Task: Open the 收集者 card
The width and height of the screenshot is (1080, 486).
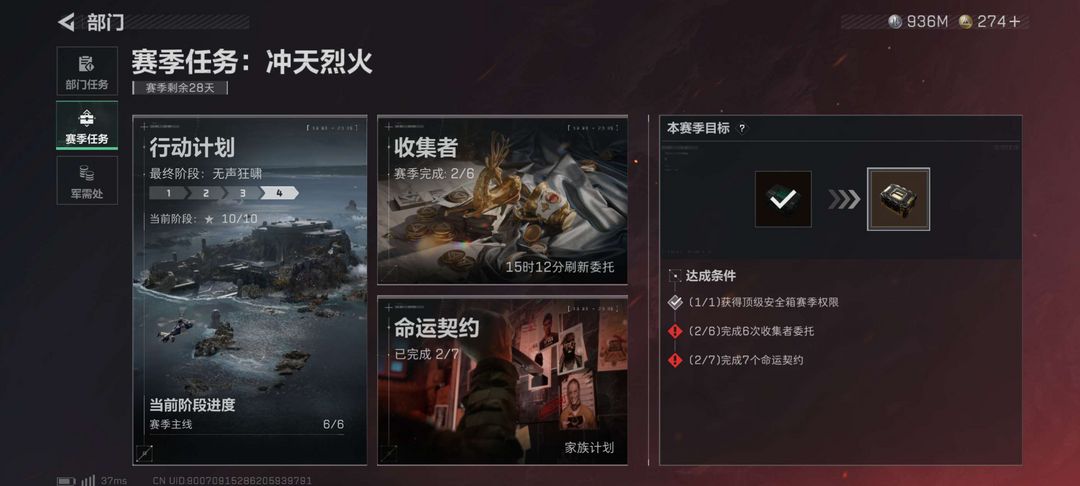Action: 502,200
